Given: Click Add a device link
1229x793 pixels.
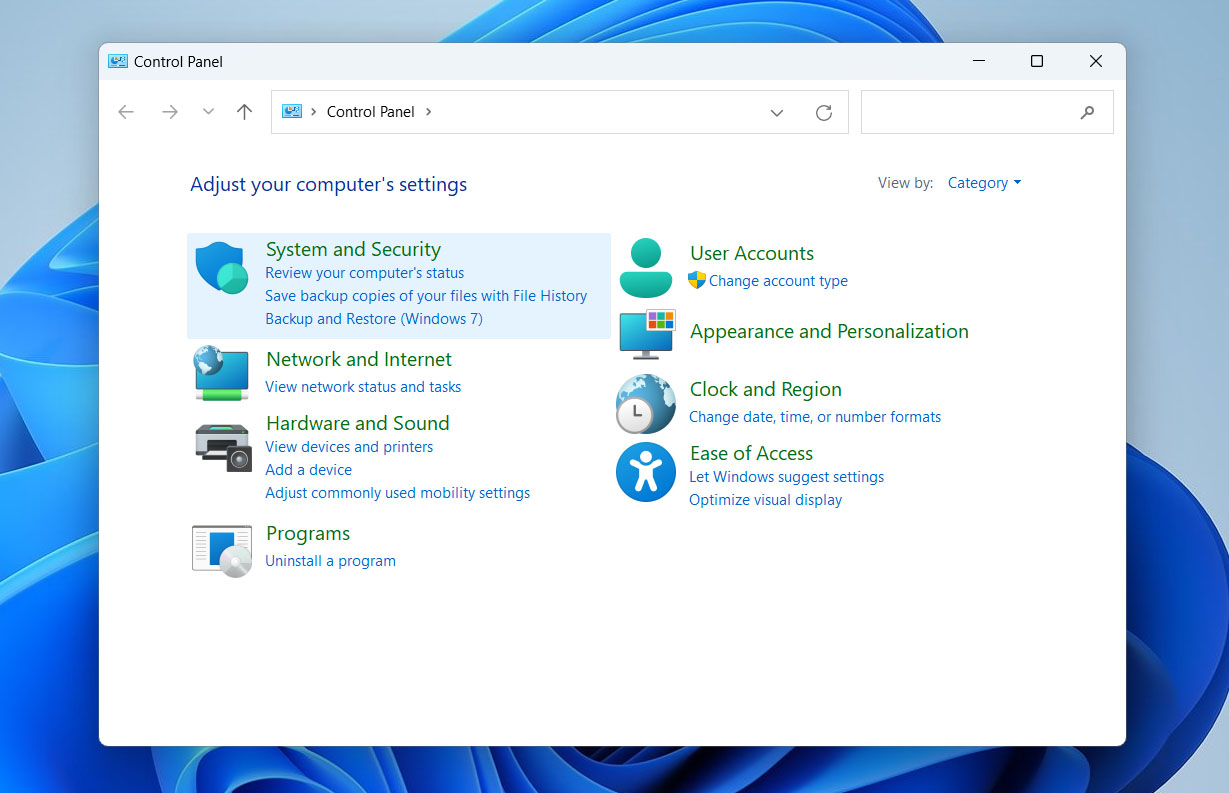Looking at the screenshot, I should pos(308,470).
